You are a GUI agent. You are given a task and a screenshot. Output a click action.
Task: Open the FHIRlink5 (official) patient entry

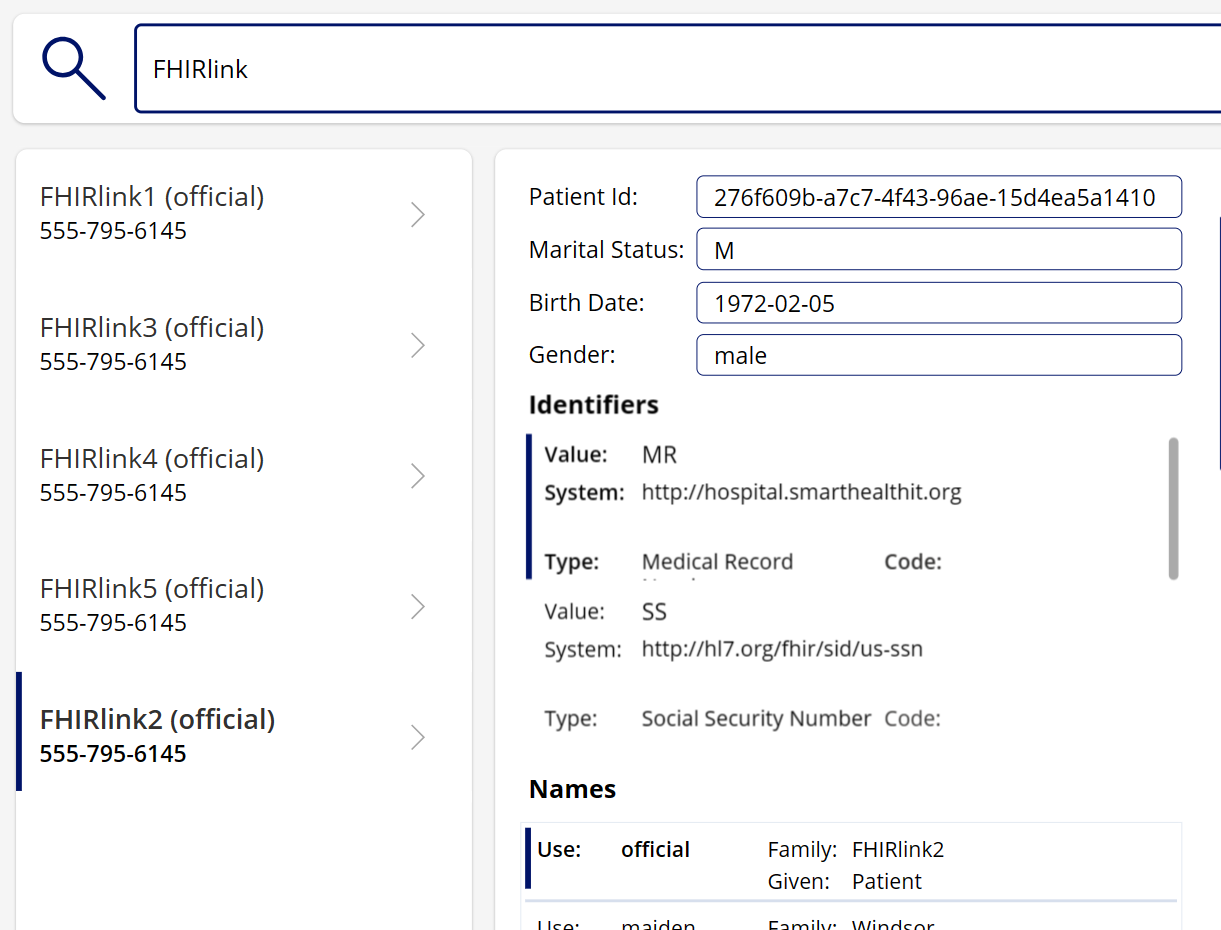(244, 606)
